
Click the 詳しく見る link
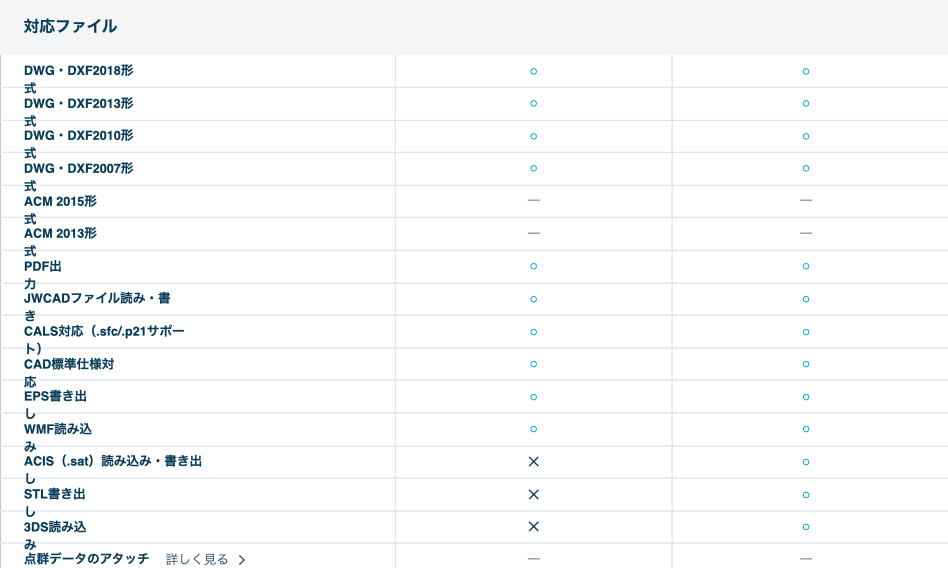pos(197,559)
